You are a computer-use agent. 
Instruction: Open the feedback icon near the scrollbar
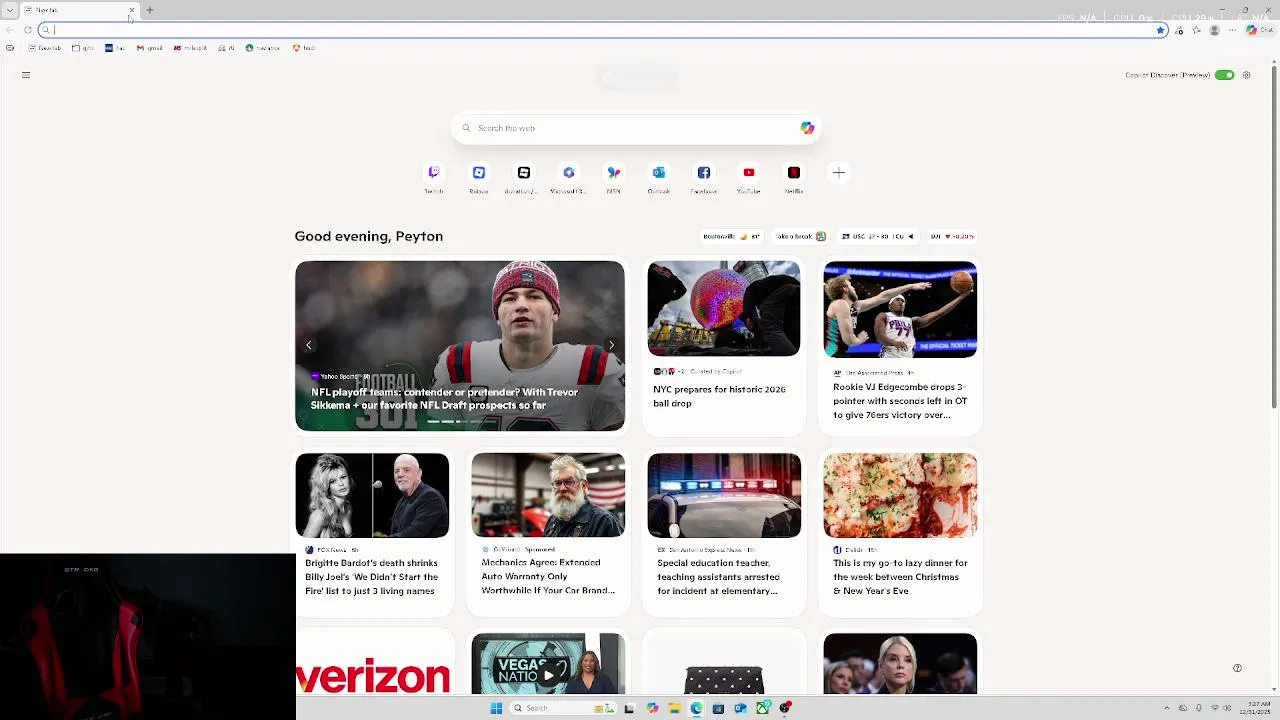tap(1237, 668)
